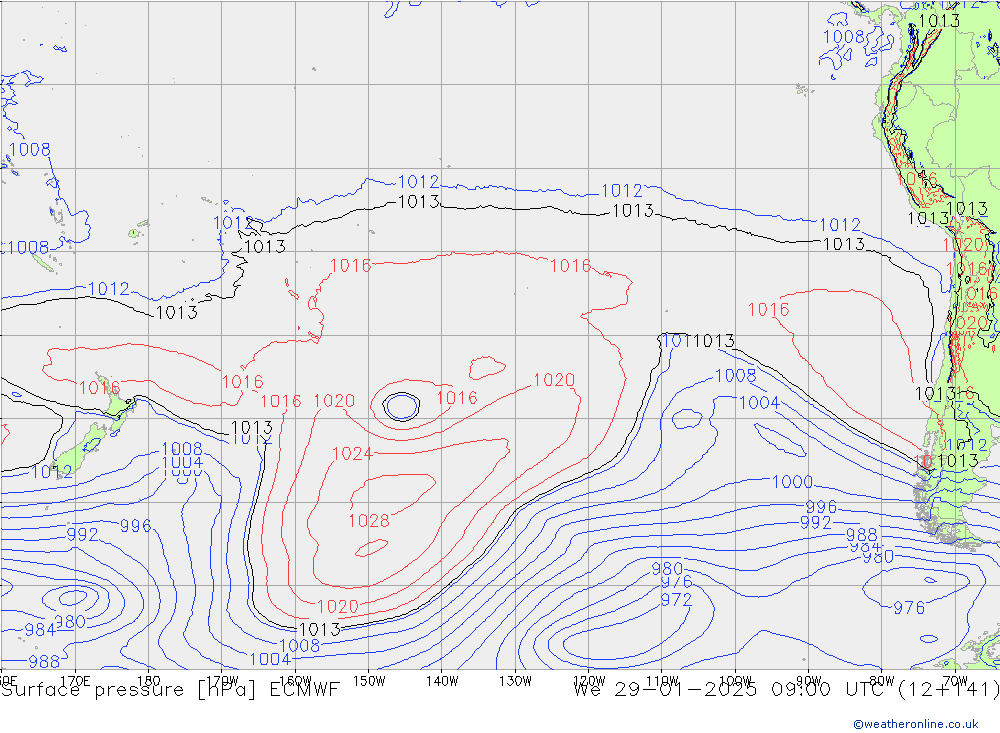This screenshot has width=1000, height=733.
Task: Click the forecast date and time text
Action: pyautogui.click(x=786, y=689)
